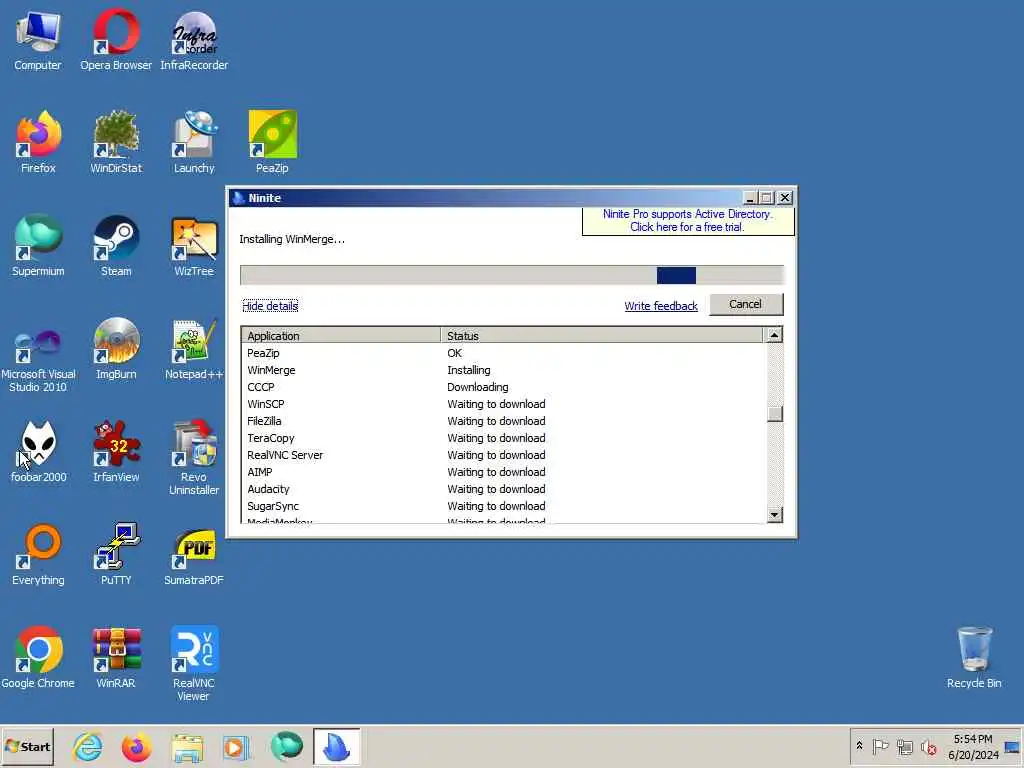The height and width of the screenshot is (768, 1024).
Task: Click the WinRAR desktop icon
Action: (x=116, y=658)
